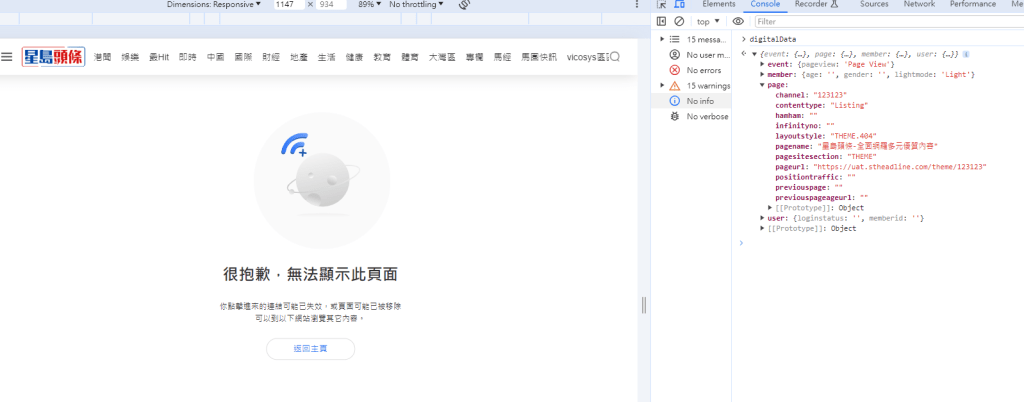Screen dimensions: 1024x402
Task: Open the hamburger menu on the news site
Action: [7, 57]
